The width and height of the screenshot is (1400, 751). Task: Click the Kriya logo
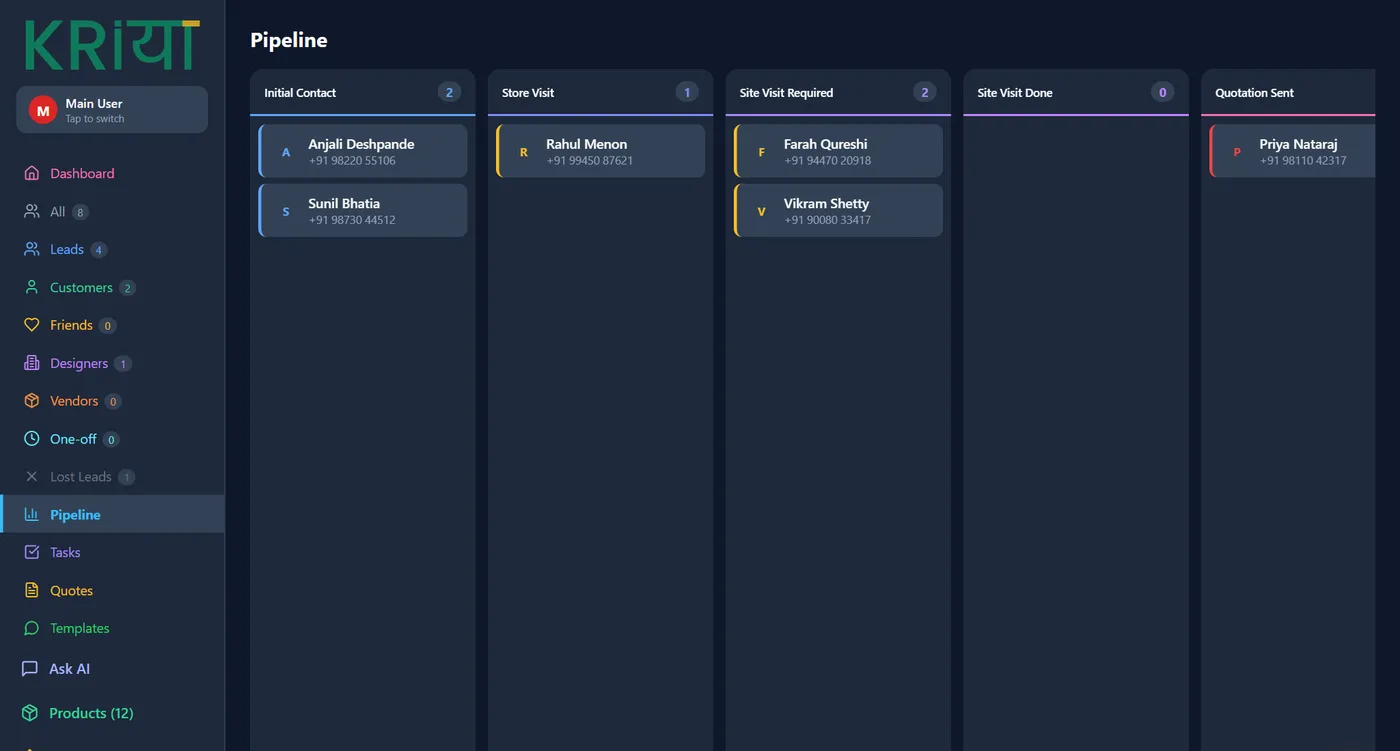112,45
